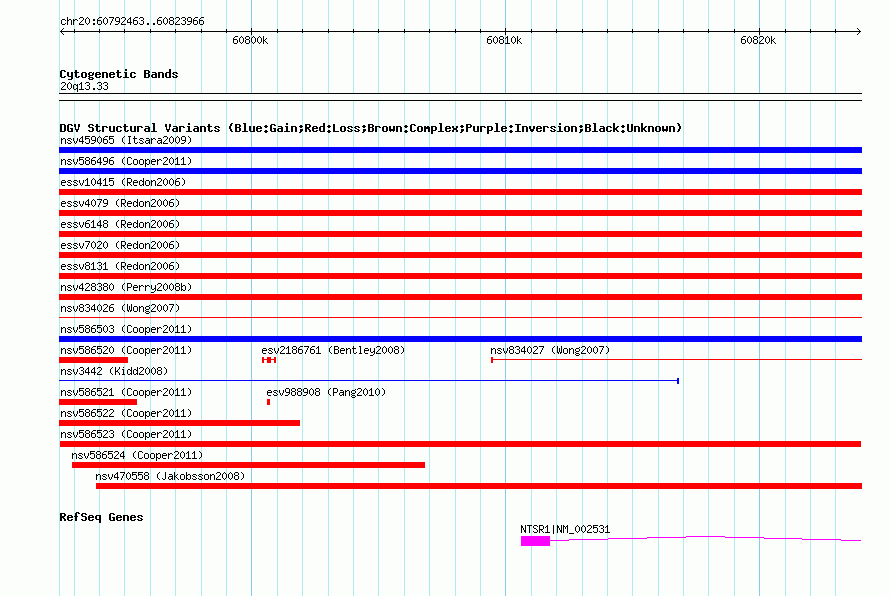Click red bar beneath essv8131 label
890x596 pixels.
point(460,276)
